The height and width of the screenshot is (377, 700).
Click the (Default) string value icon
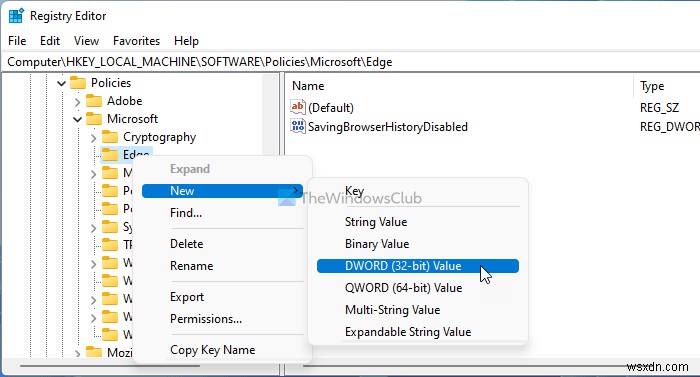tap(298, 107)
